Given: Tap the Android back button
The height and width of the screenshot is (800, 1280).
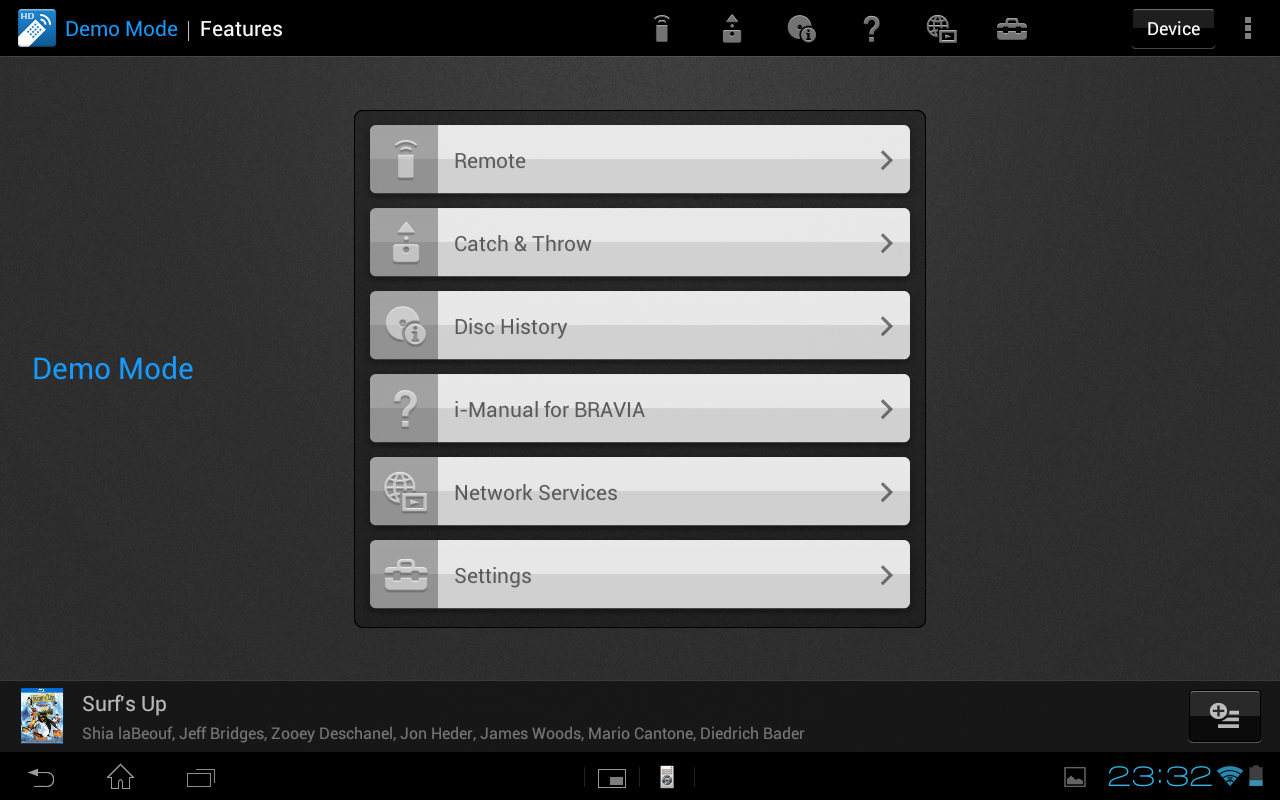Looking at the screenshot, I should [x=41, y=777].
